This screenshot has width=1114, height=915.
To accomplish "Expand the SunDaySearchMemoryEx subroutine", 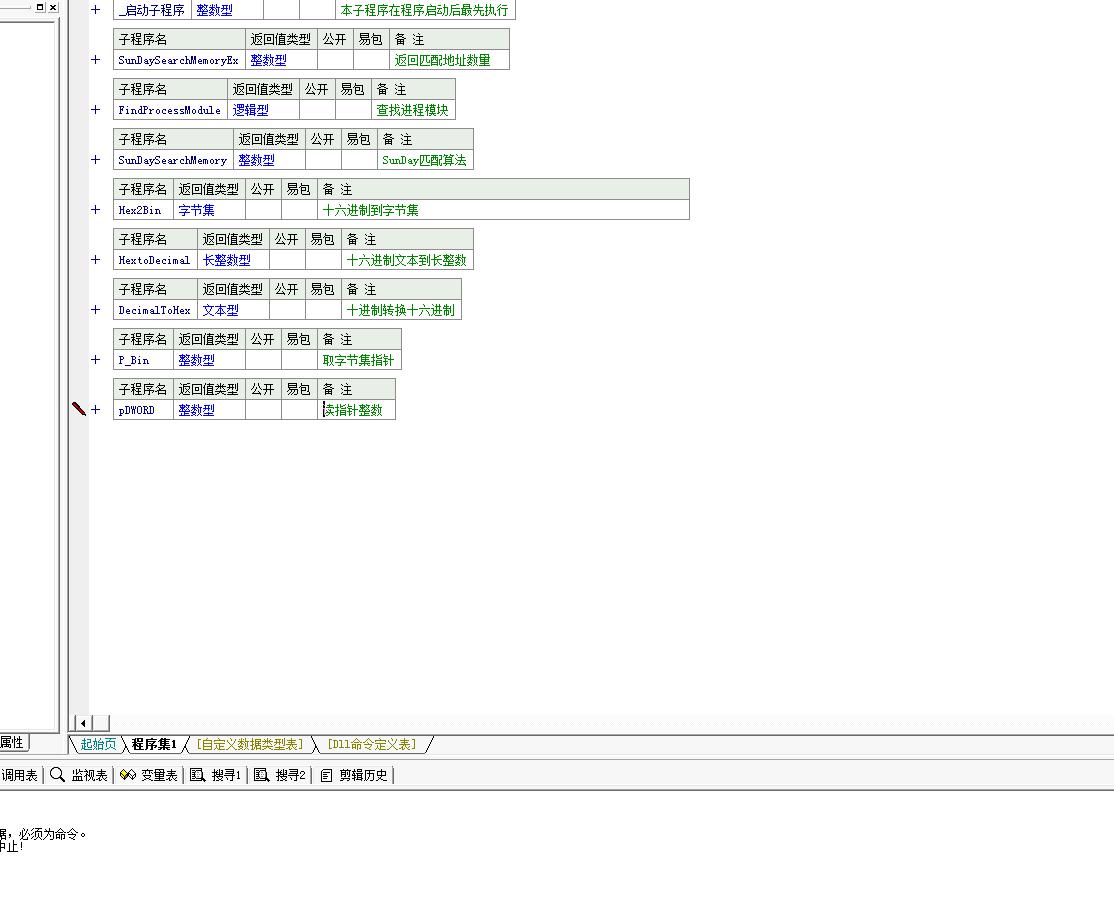I will (96, 60).
